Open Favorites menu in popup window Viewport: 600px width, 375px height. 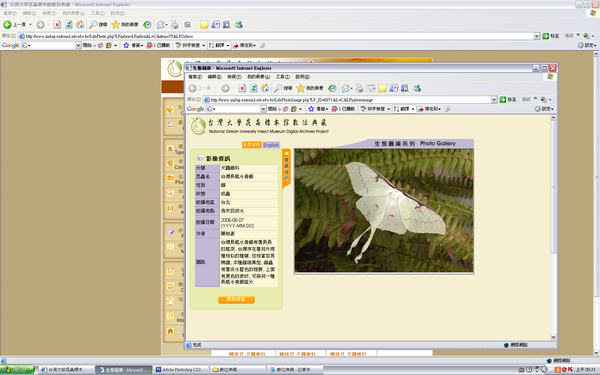(258, 77)
